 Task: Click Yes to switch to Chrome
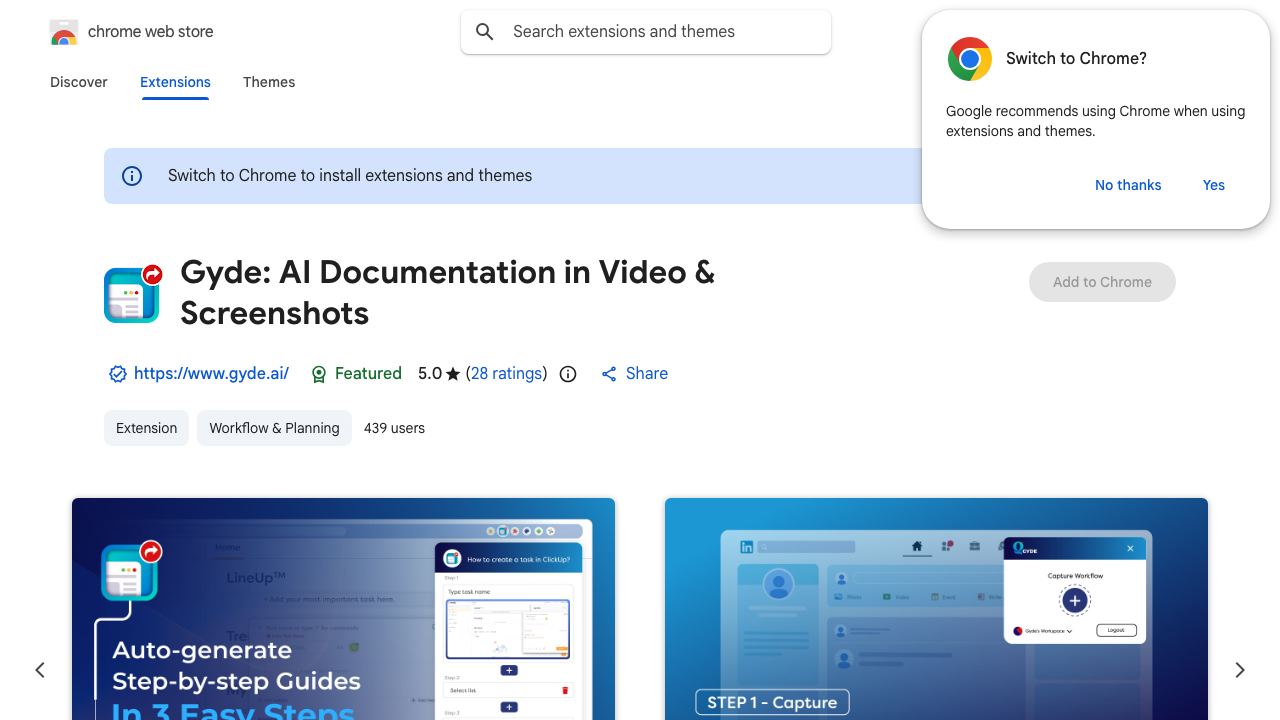(1214, 185)
